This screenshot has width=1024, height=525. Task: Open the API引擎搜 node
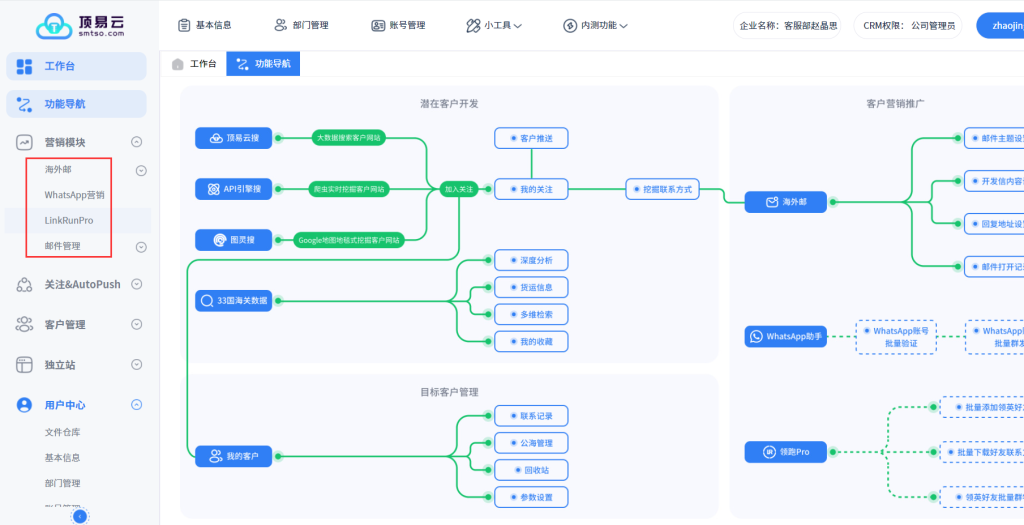click(233, 188)
